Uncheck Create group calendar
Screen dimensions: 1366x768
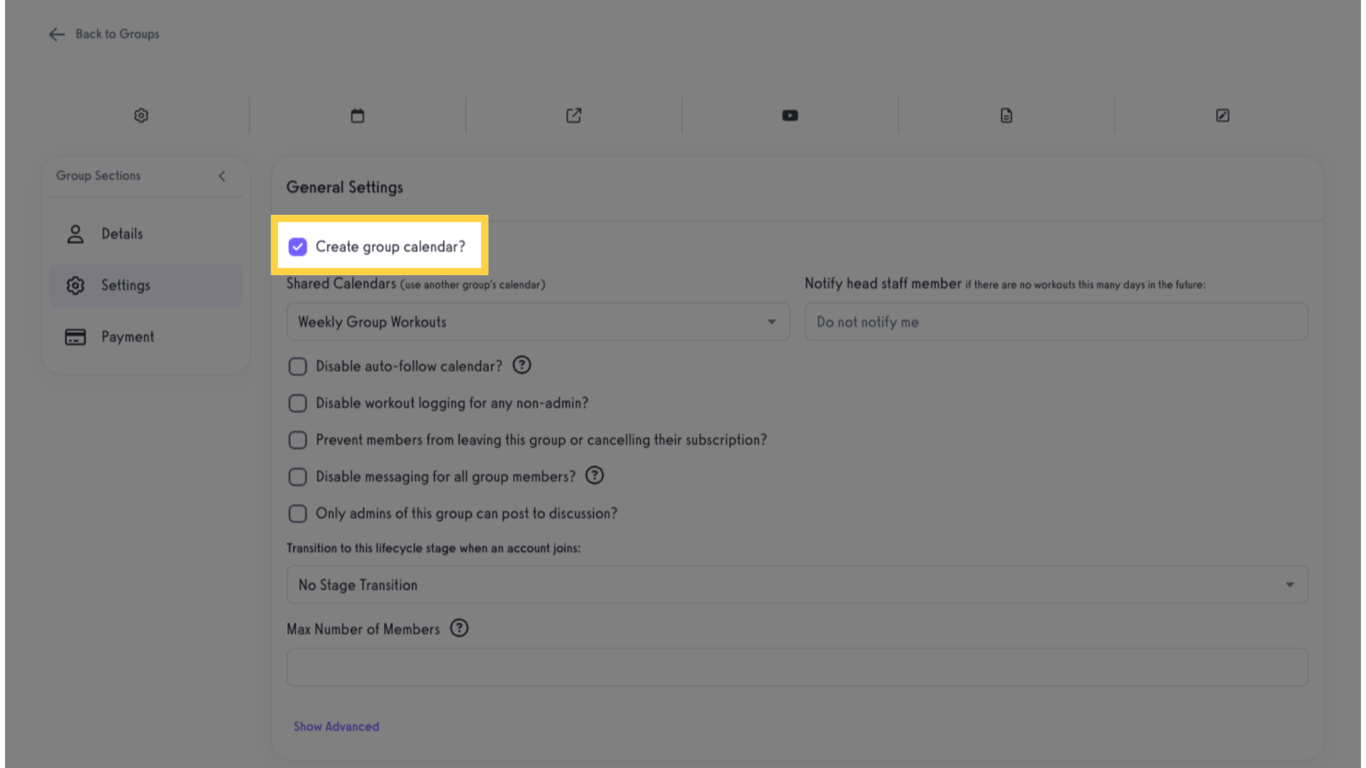click(297, 245)
